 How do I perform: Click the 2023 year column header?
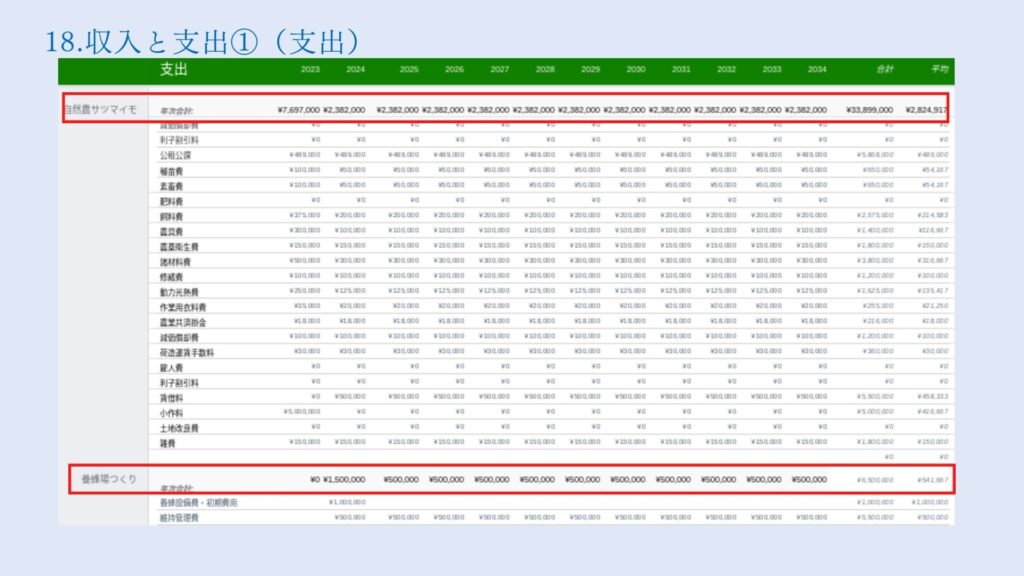click(x=310, y=69)
